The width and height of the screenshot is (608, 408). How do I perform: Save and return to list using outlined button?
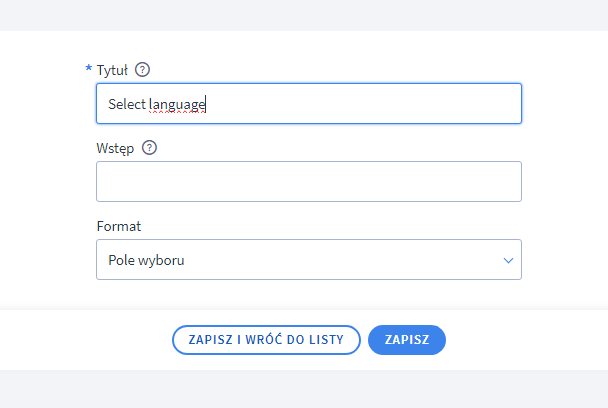click(x=265, y=340)
